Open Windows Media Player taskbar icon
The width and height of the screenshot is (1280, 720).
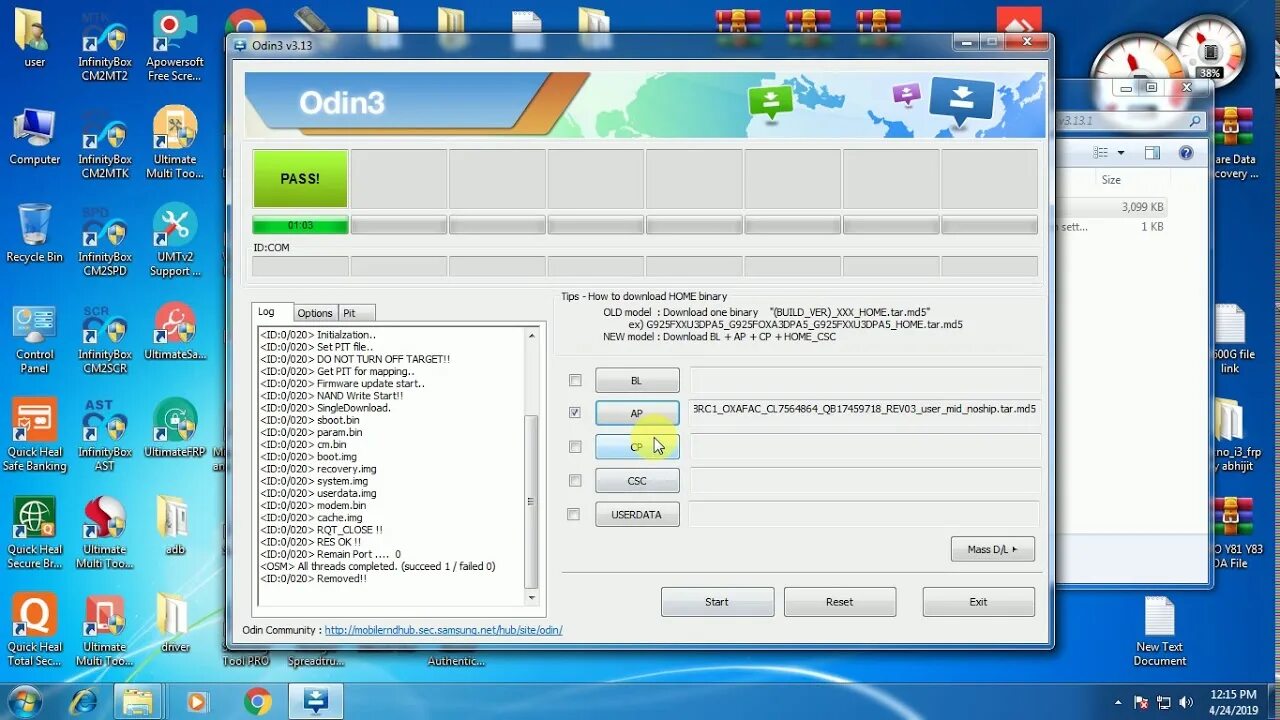197,702
